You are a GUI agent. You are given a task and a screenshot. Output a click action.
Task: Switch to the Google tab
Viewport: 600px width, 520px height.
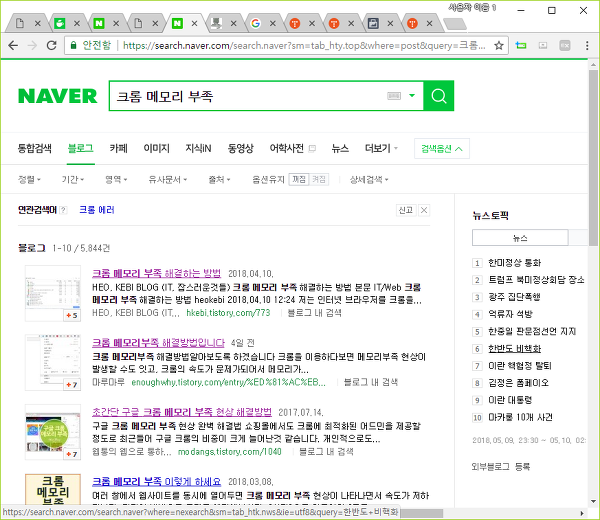[256, 23]
